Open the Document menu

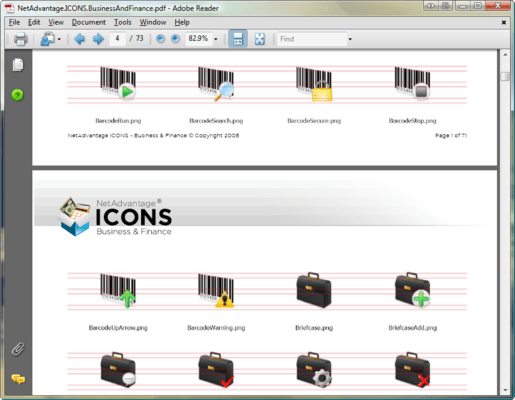(x=89, y=22)
